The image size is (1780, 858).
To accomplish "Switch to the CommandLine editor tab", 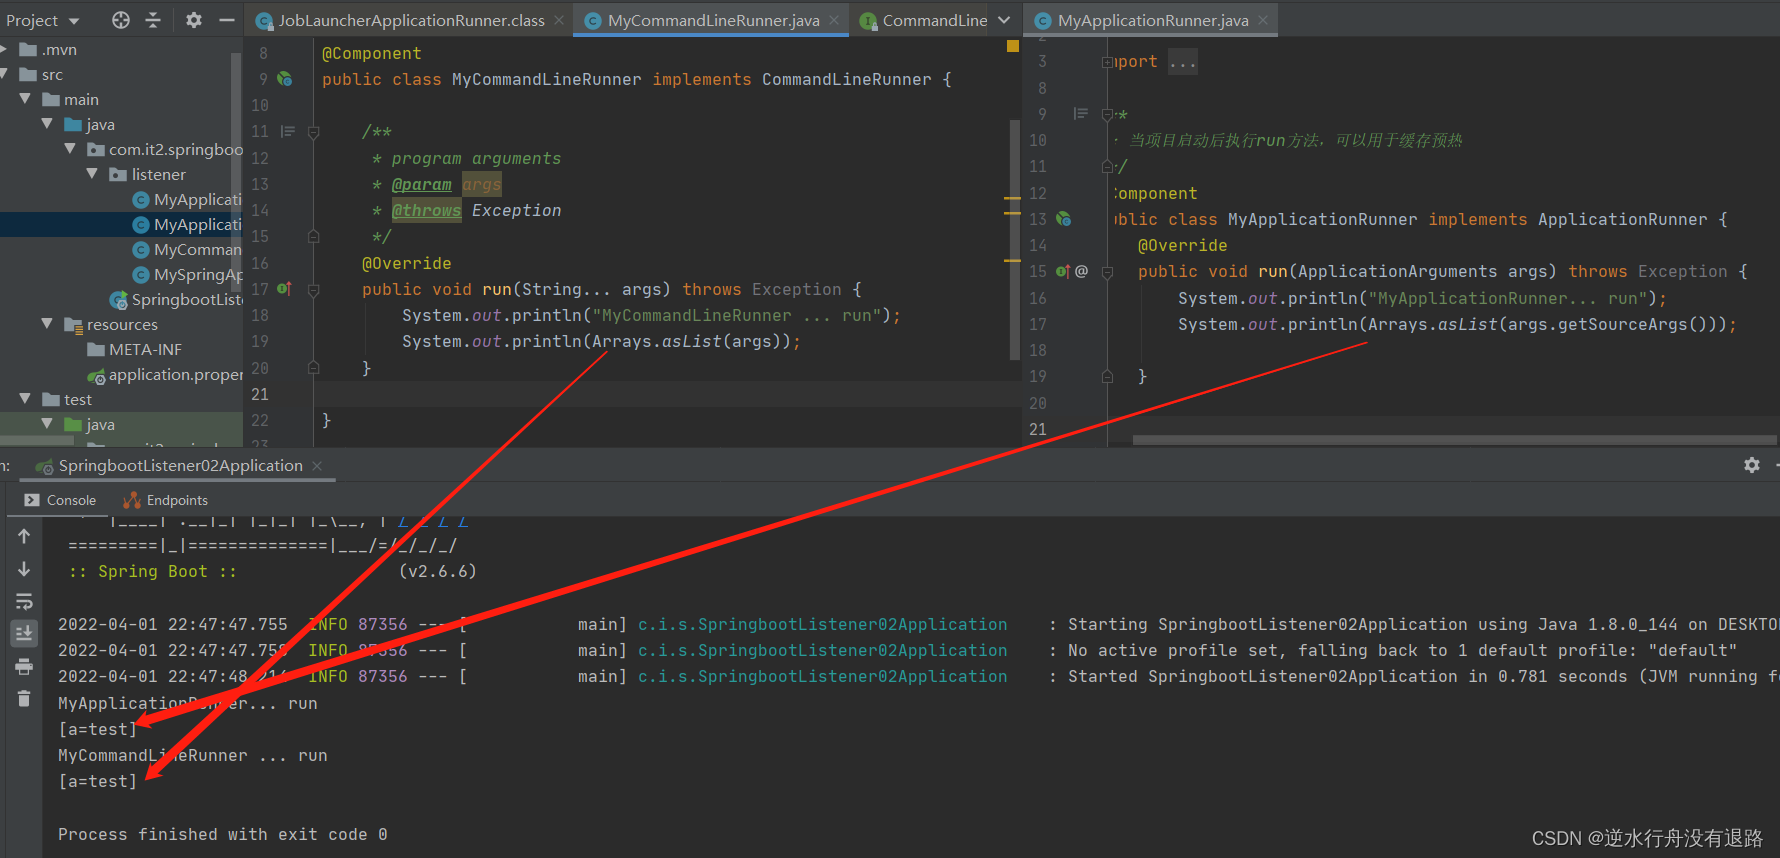I will [925, 20].
